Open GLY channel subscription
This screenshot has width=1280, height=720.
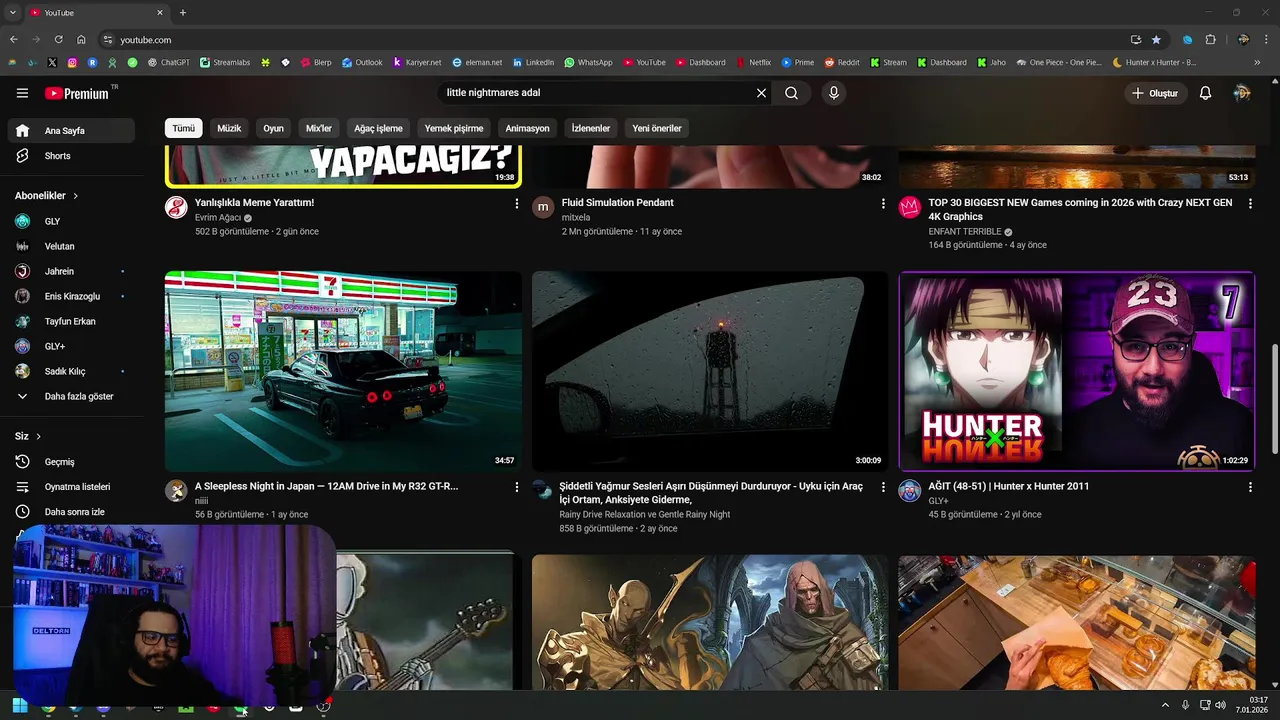(x=71, y=221)
